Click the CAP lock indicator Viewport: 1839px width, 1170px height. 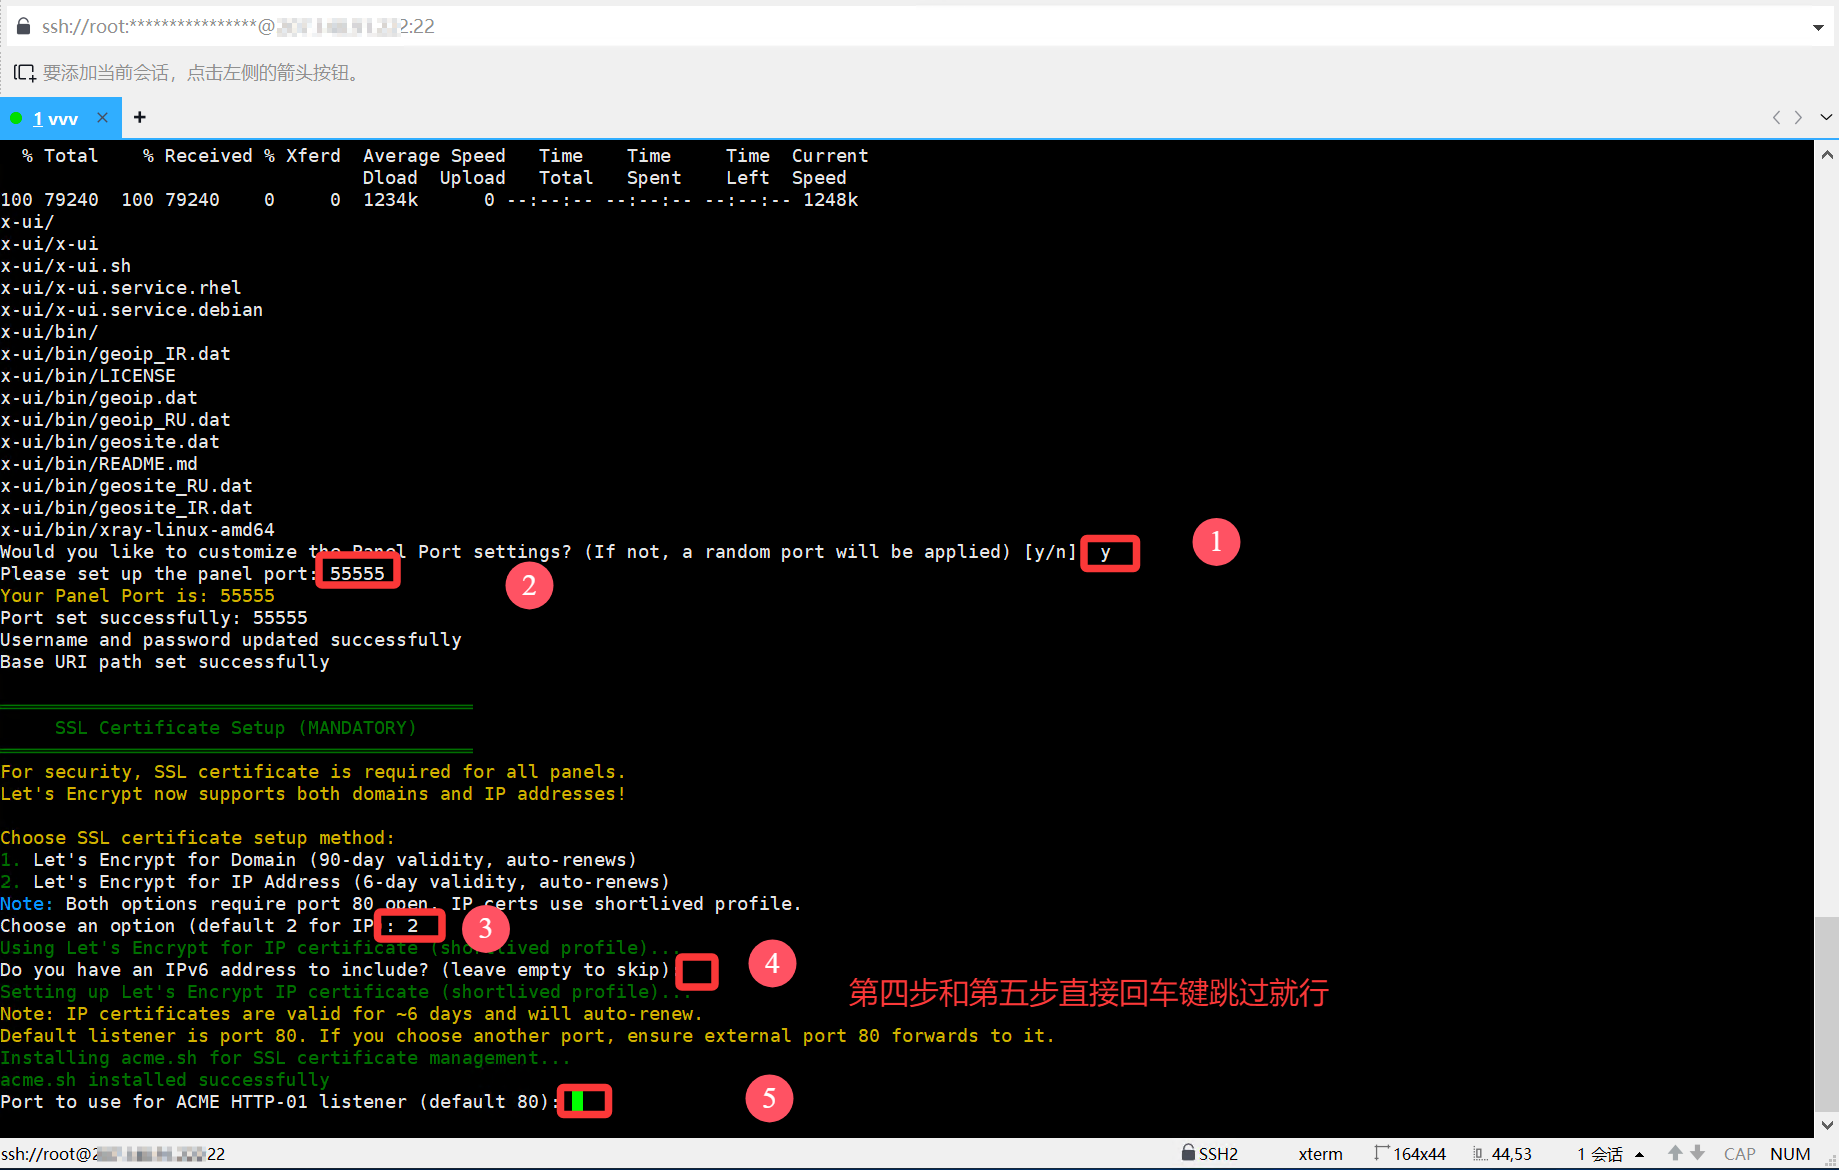[x=1739, y=1154]
